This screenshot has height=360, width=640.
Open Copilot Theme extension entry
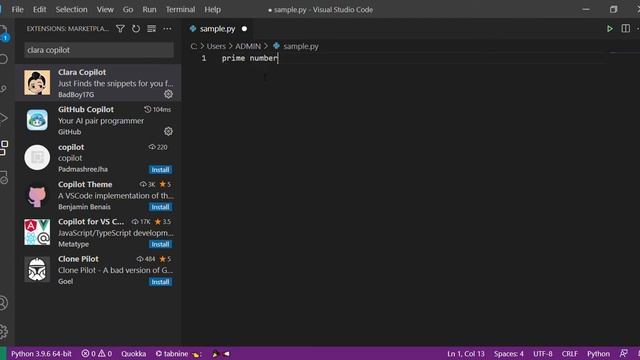(x=98, y=195)
